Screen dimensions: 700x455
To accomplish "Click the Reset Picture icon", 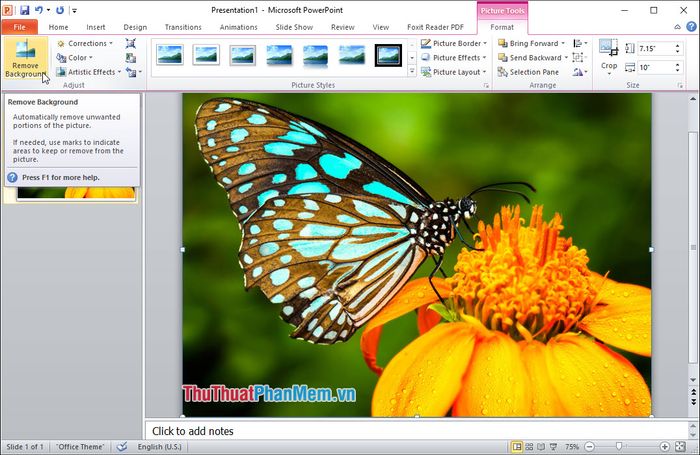I will 131,72.
